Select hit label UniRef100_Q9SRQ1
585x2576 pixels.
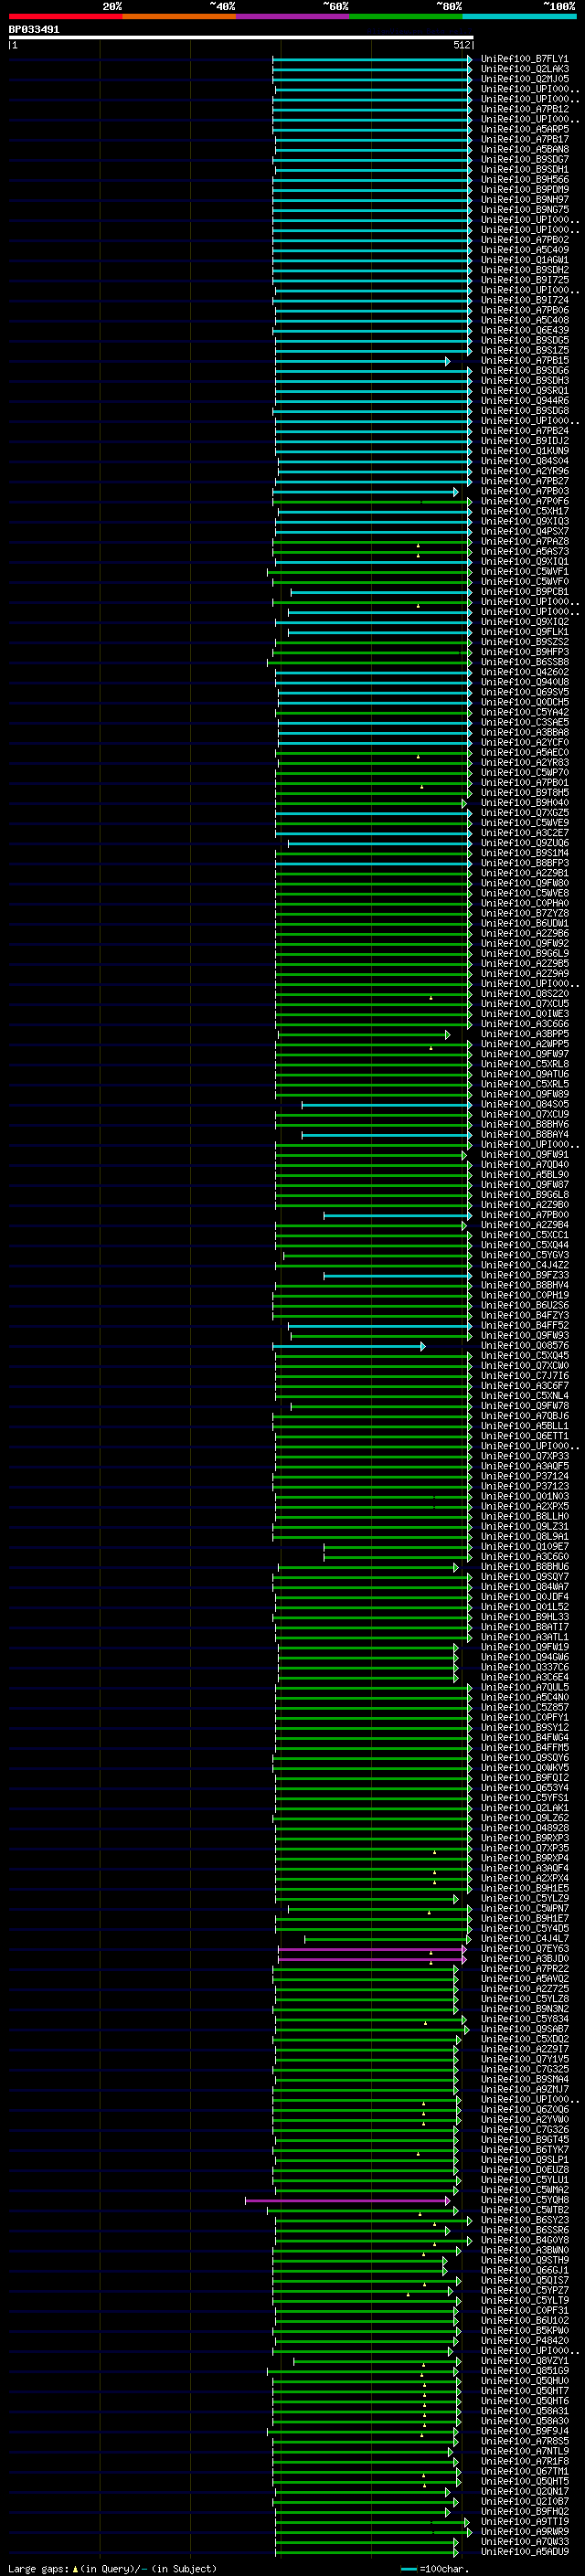[524, 391]
